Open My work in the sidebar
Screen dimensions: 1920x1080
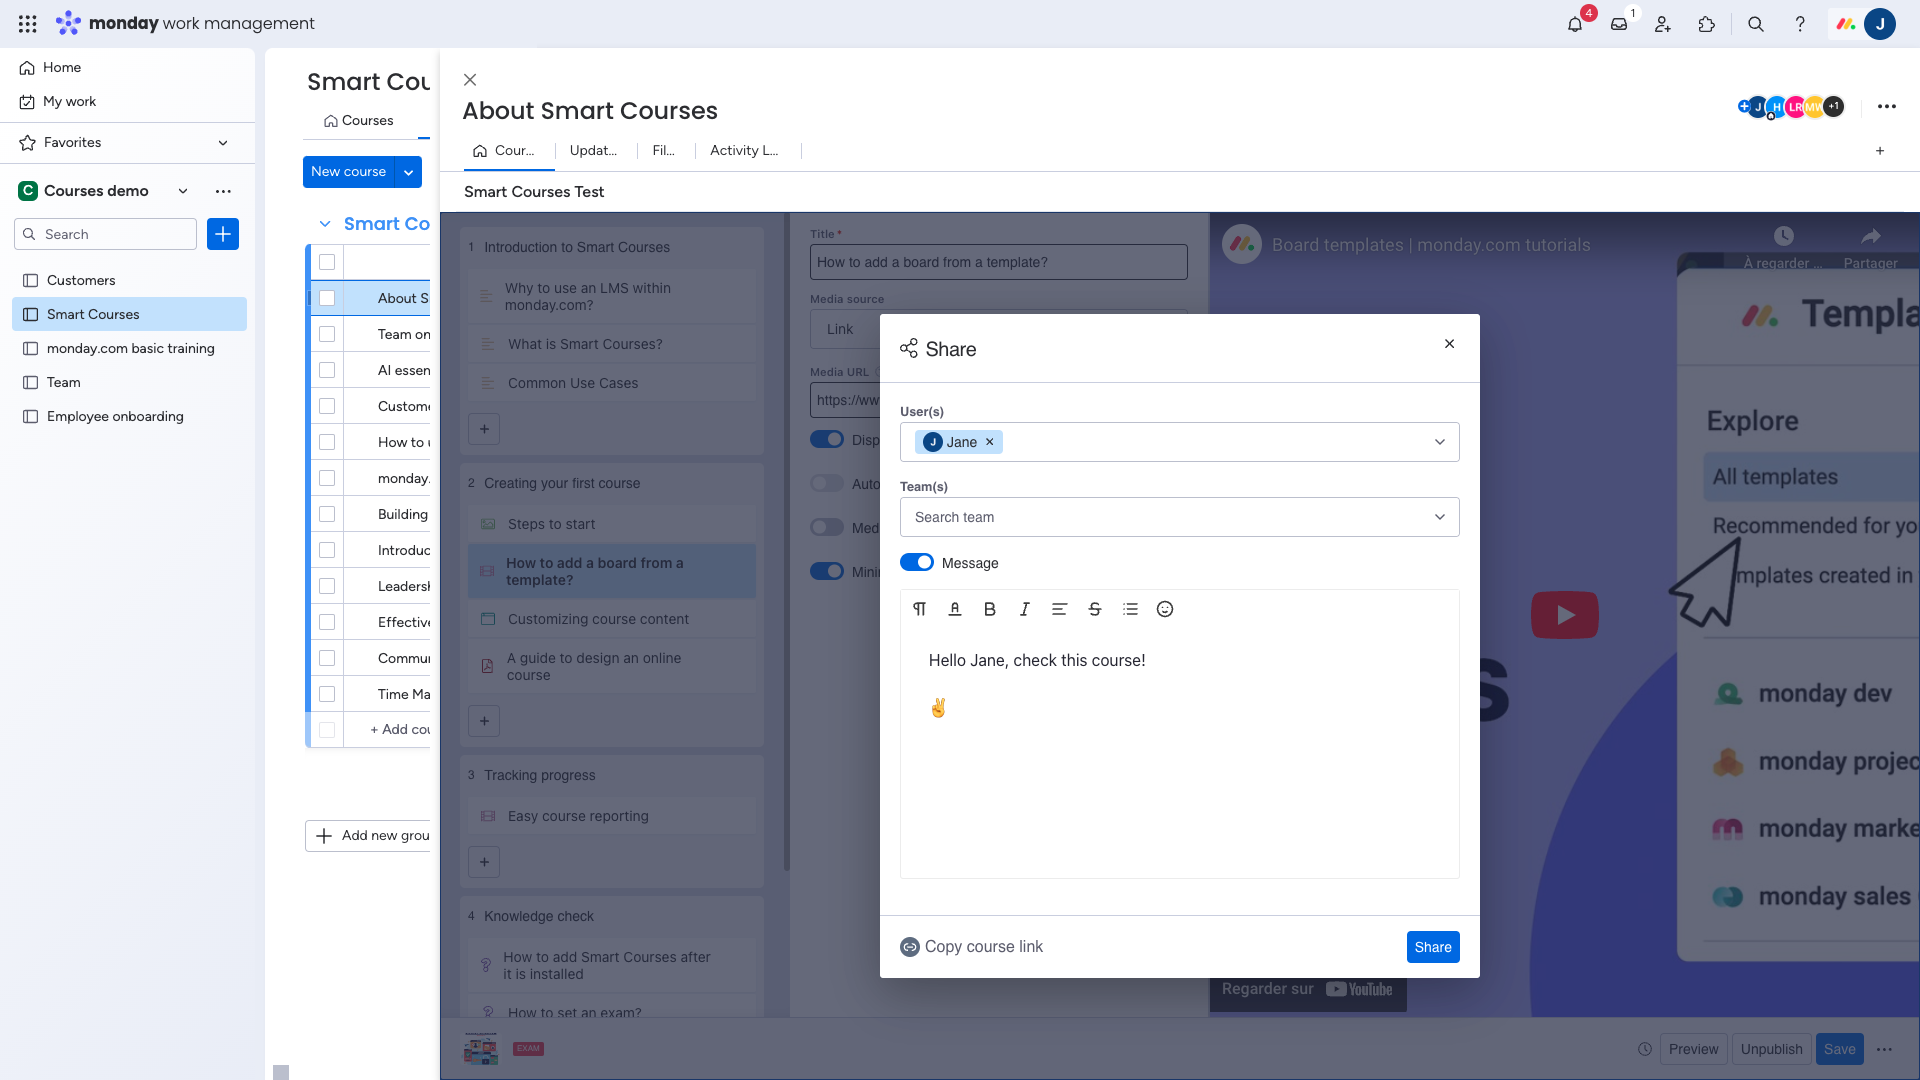(x=69, y=101)
